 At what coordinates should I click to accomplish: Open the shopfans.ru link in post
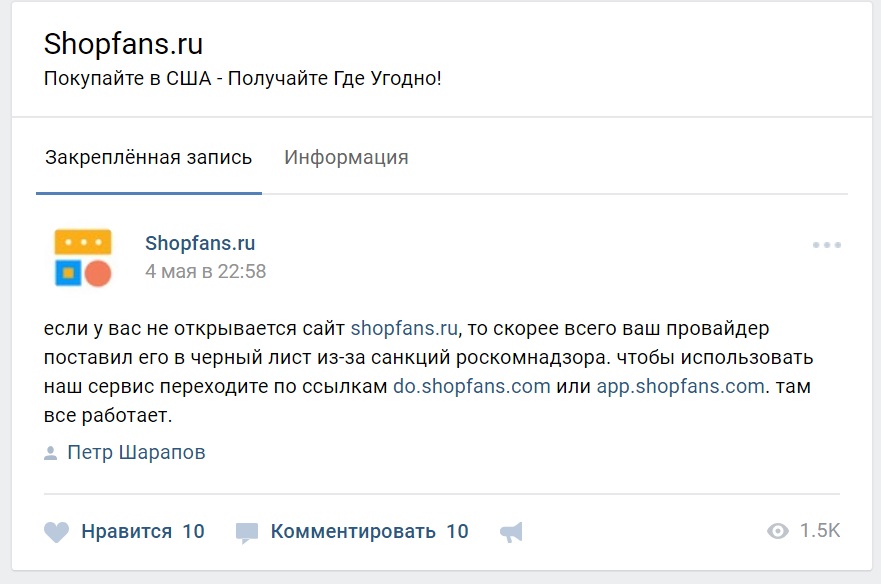coord(404,328)
